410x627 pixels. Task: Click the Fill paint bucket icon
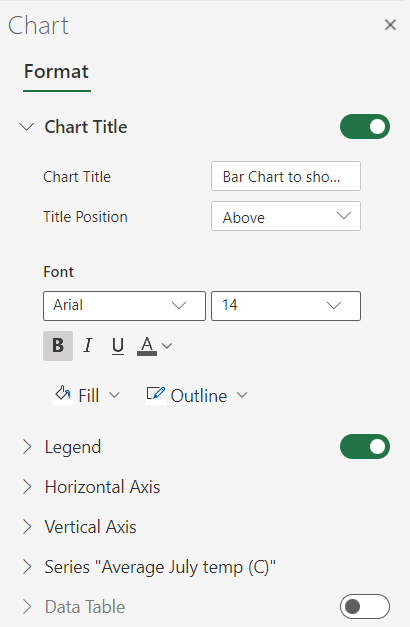(x=63, y=395)
